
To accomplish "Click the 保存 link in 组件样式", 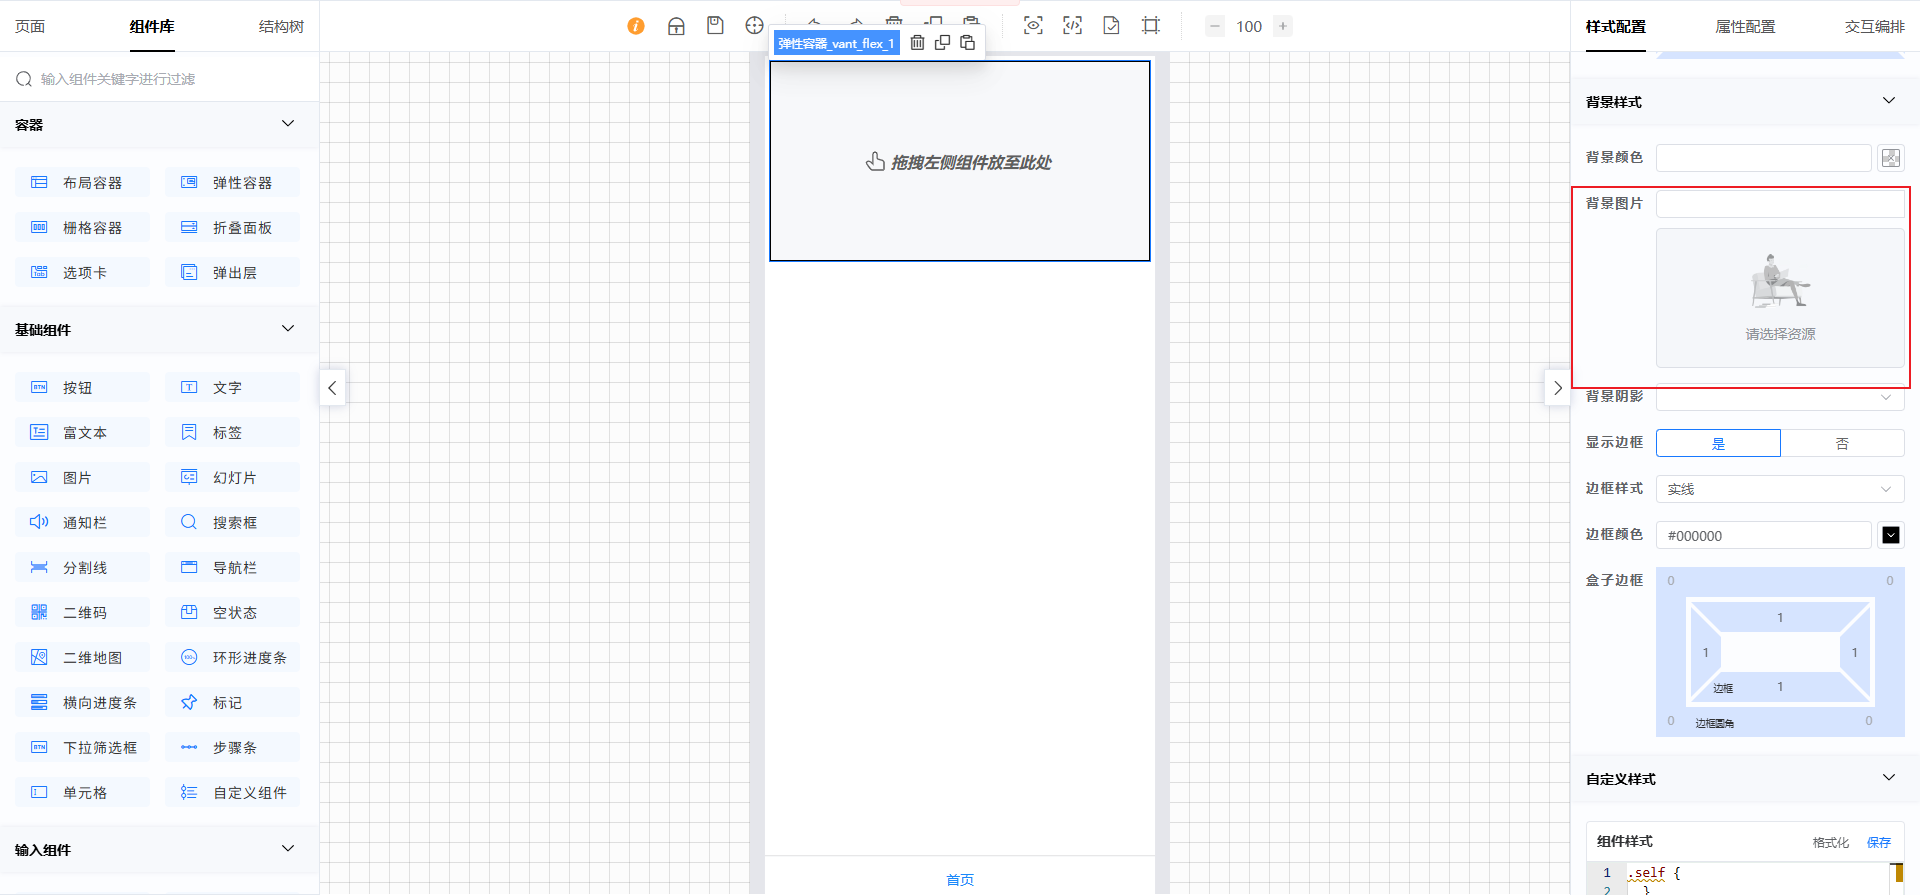I will (x=1878, y=842).
